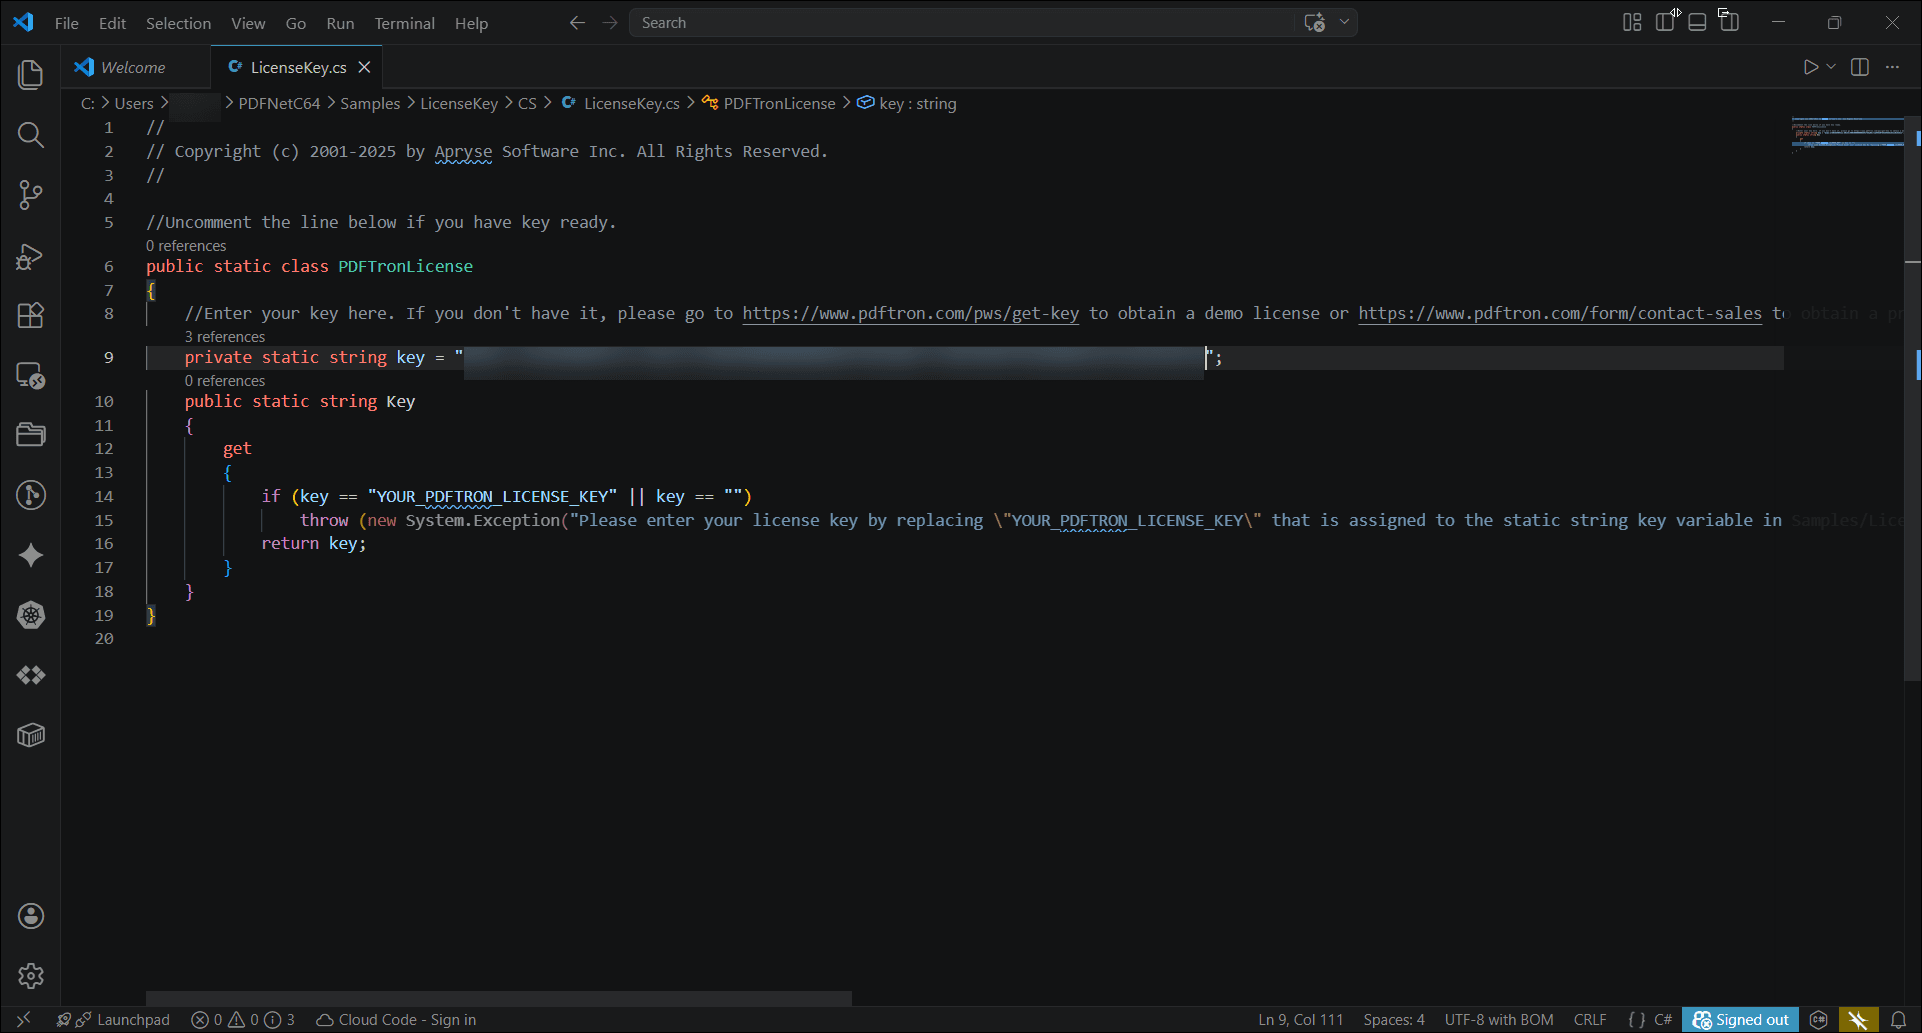The width and height of the screenshot is (1922, 1033).
Task: Select the Spaces: 4 indentation setting
Action: (x=1394, y=1020)
